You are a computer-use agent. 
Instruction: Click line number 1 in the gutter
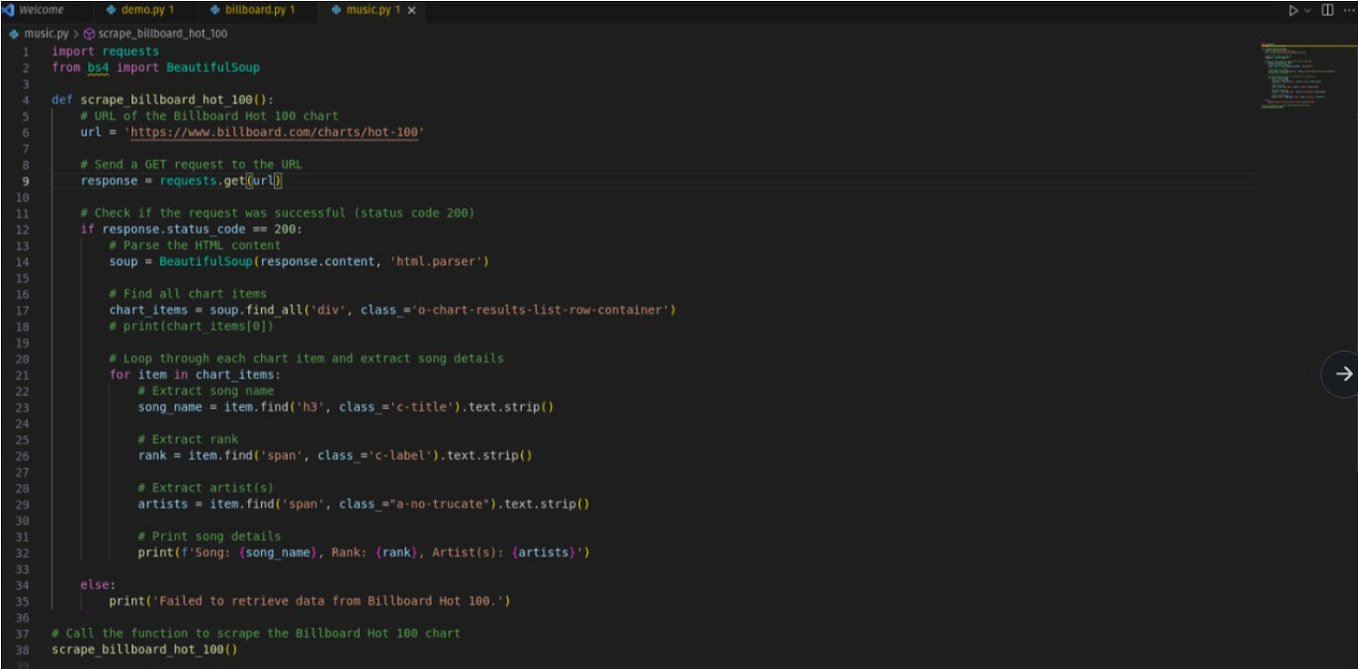pyautogui.click(x=25, y=51)
